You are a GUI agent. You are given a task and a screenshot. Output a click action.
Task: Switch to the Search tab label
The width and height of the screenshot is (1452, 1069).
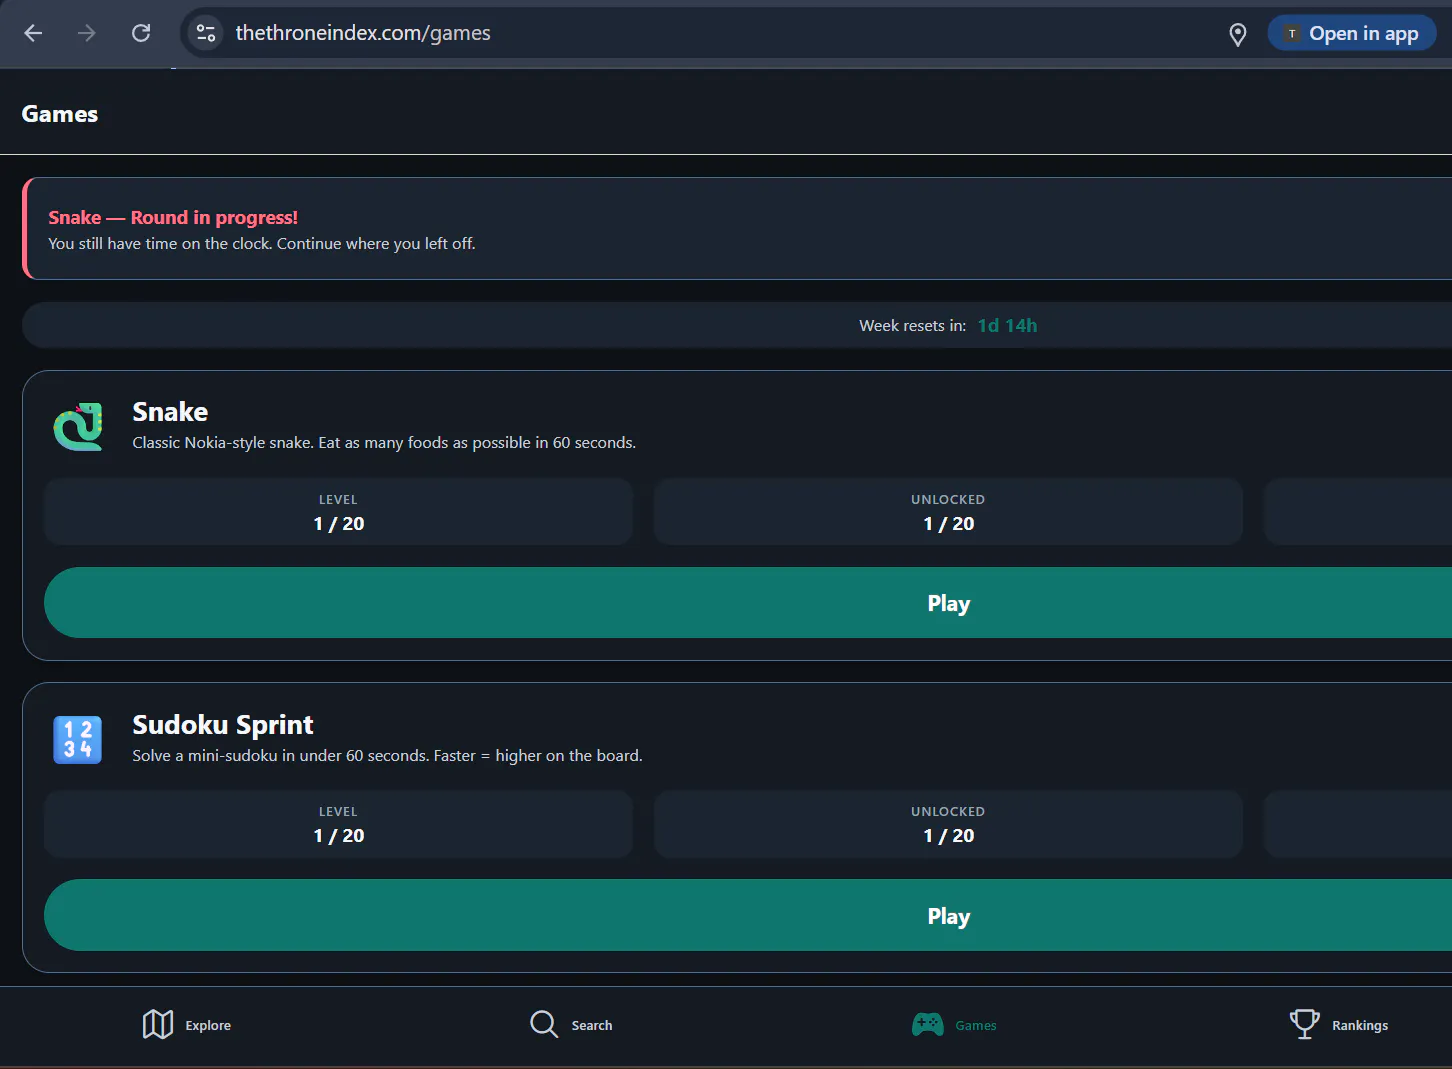pos(592,1025)
